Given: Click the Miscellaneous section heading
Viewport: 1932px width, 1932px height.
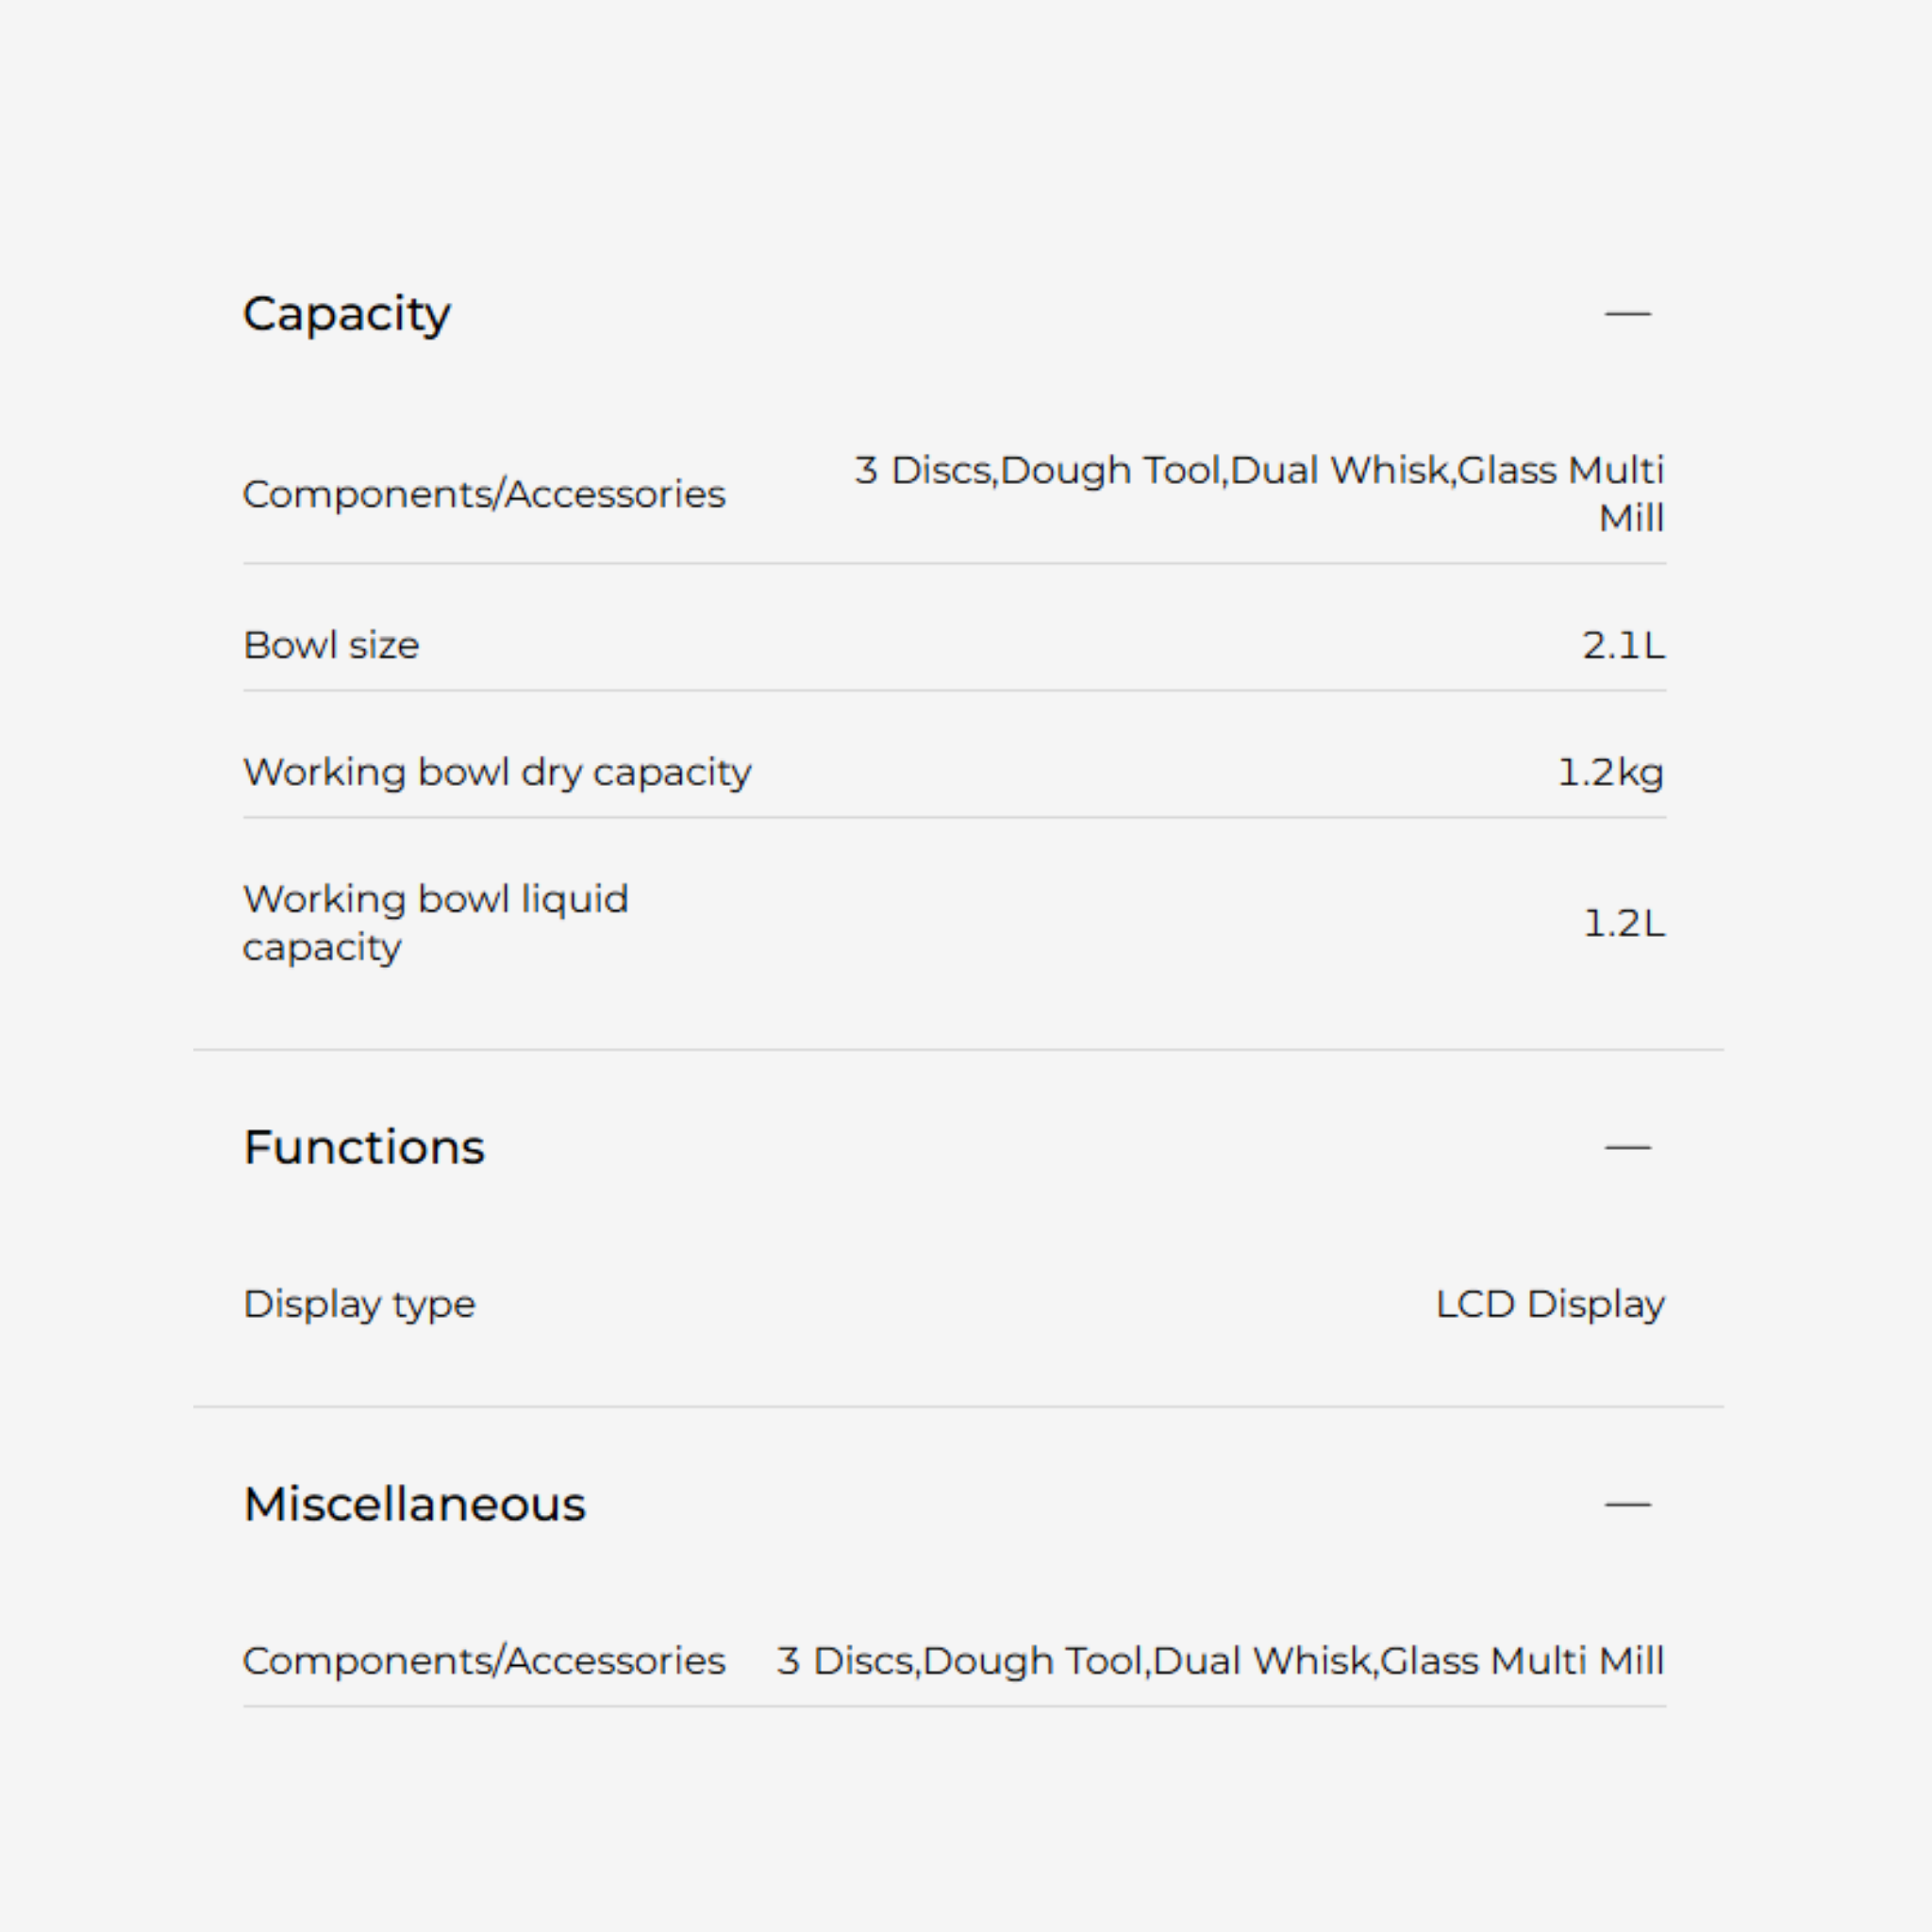Looking at the screenshot, I should point(414,1504).
